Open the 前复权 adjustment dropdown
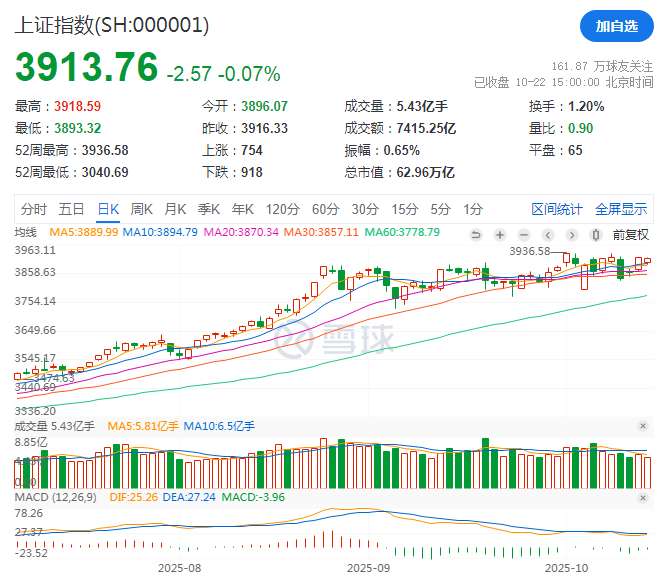 point(630,235)
